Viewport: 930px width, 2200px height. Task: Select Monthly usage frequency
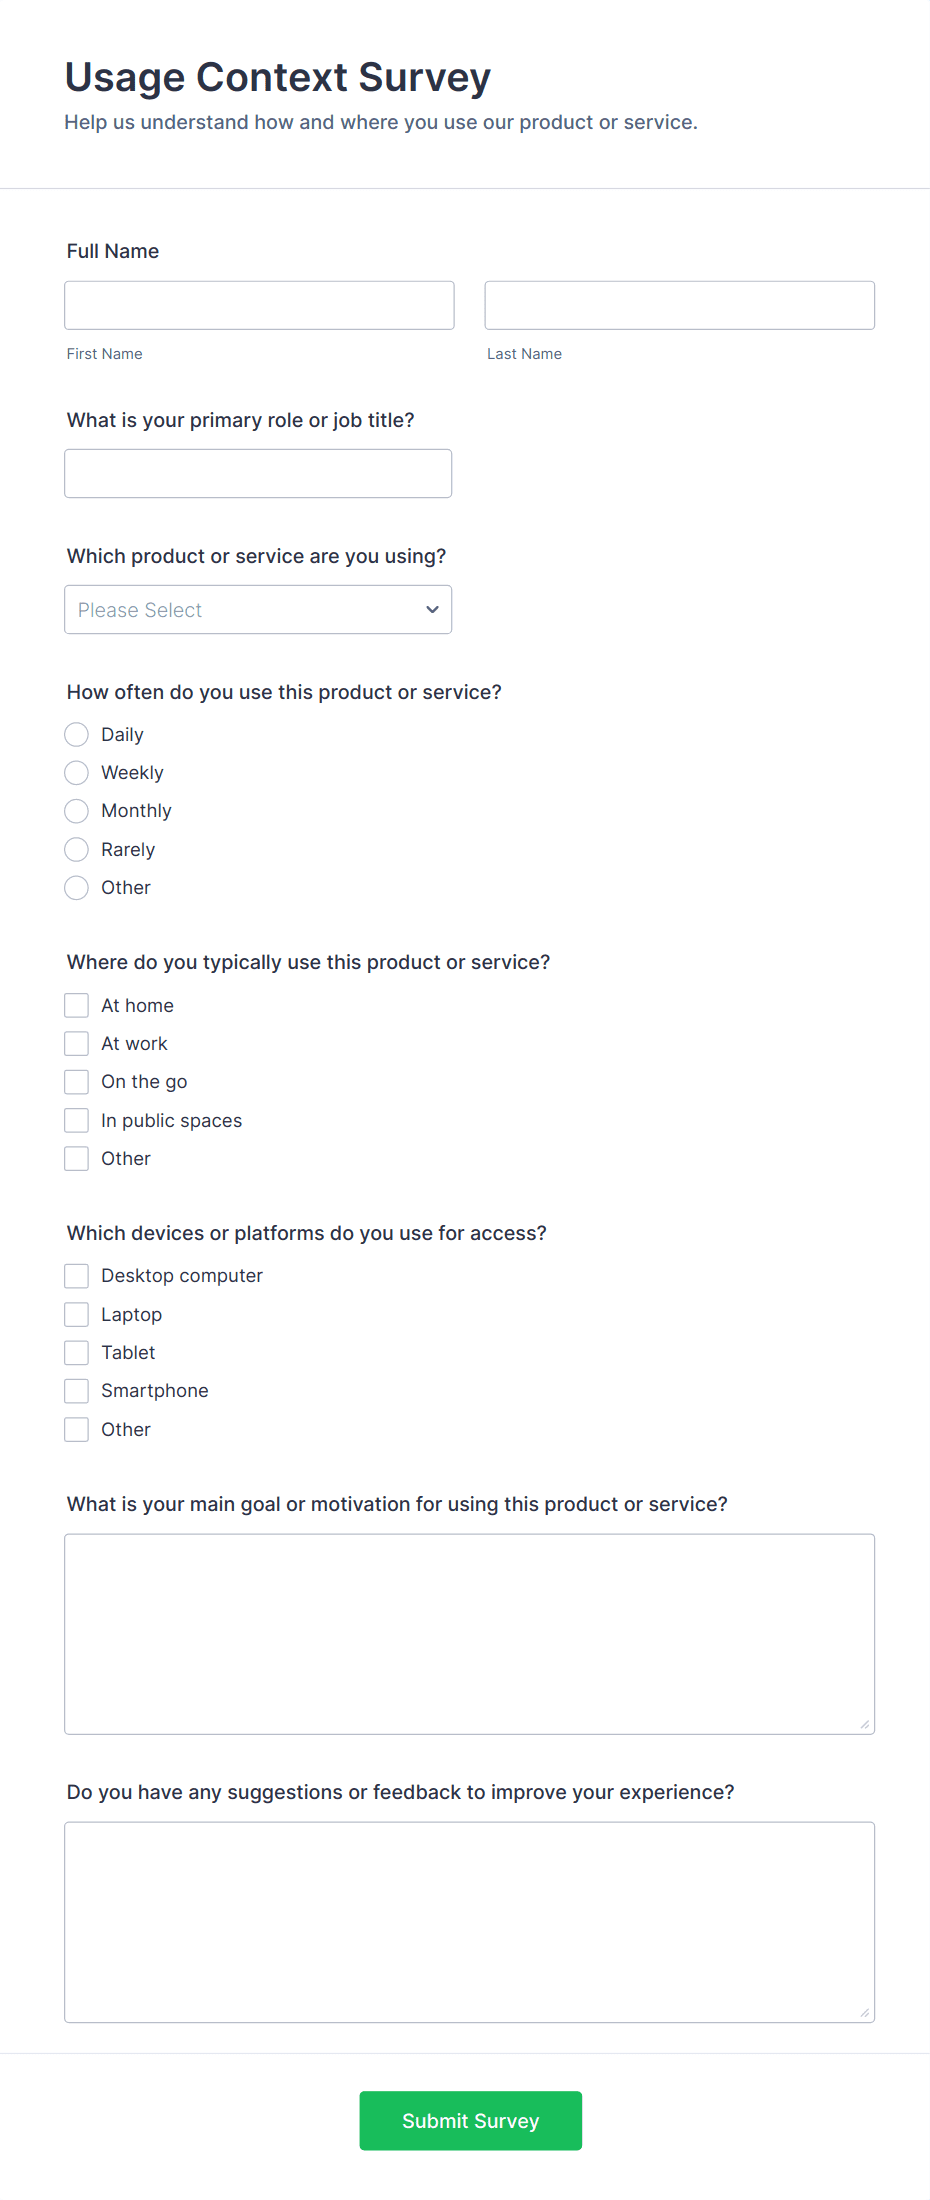point(77,811)
